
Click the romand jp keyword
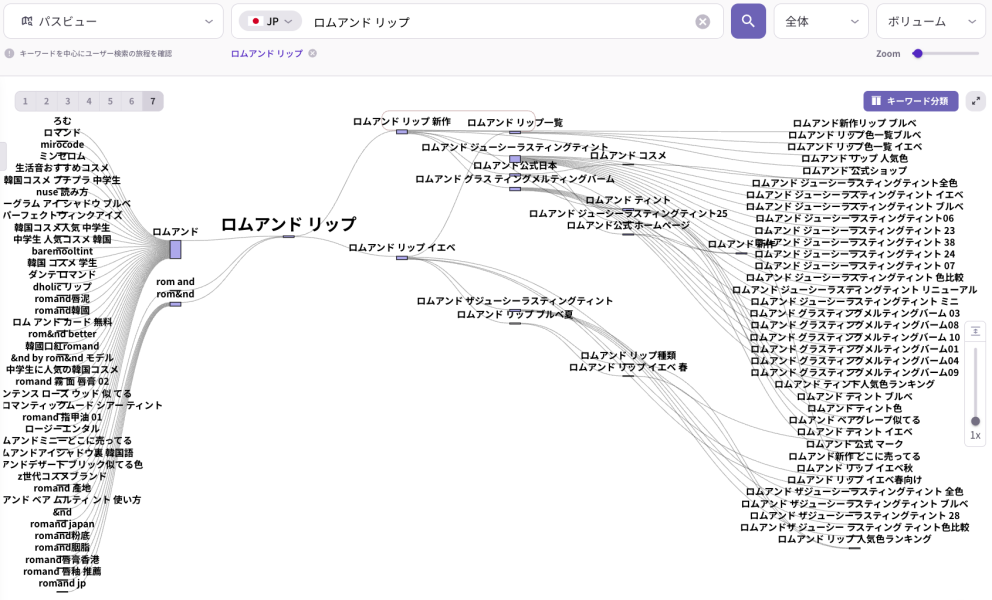pos(62,584)
